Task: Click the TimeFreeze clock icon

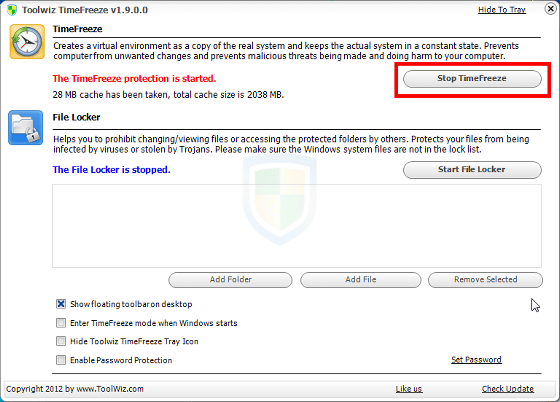Action: [27, 41]
